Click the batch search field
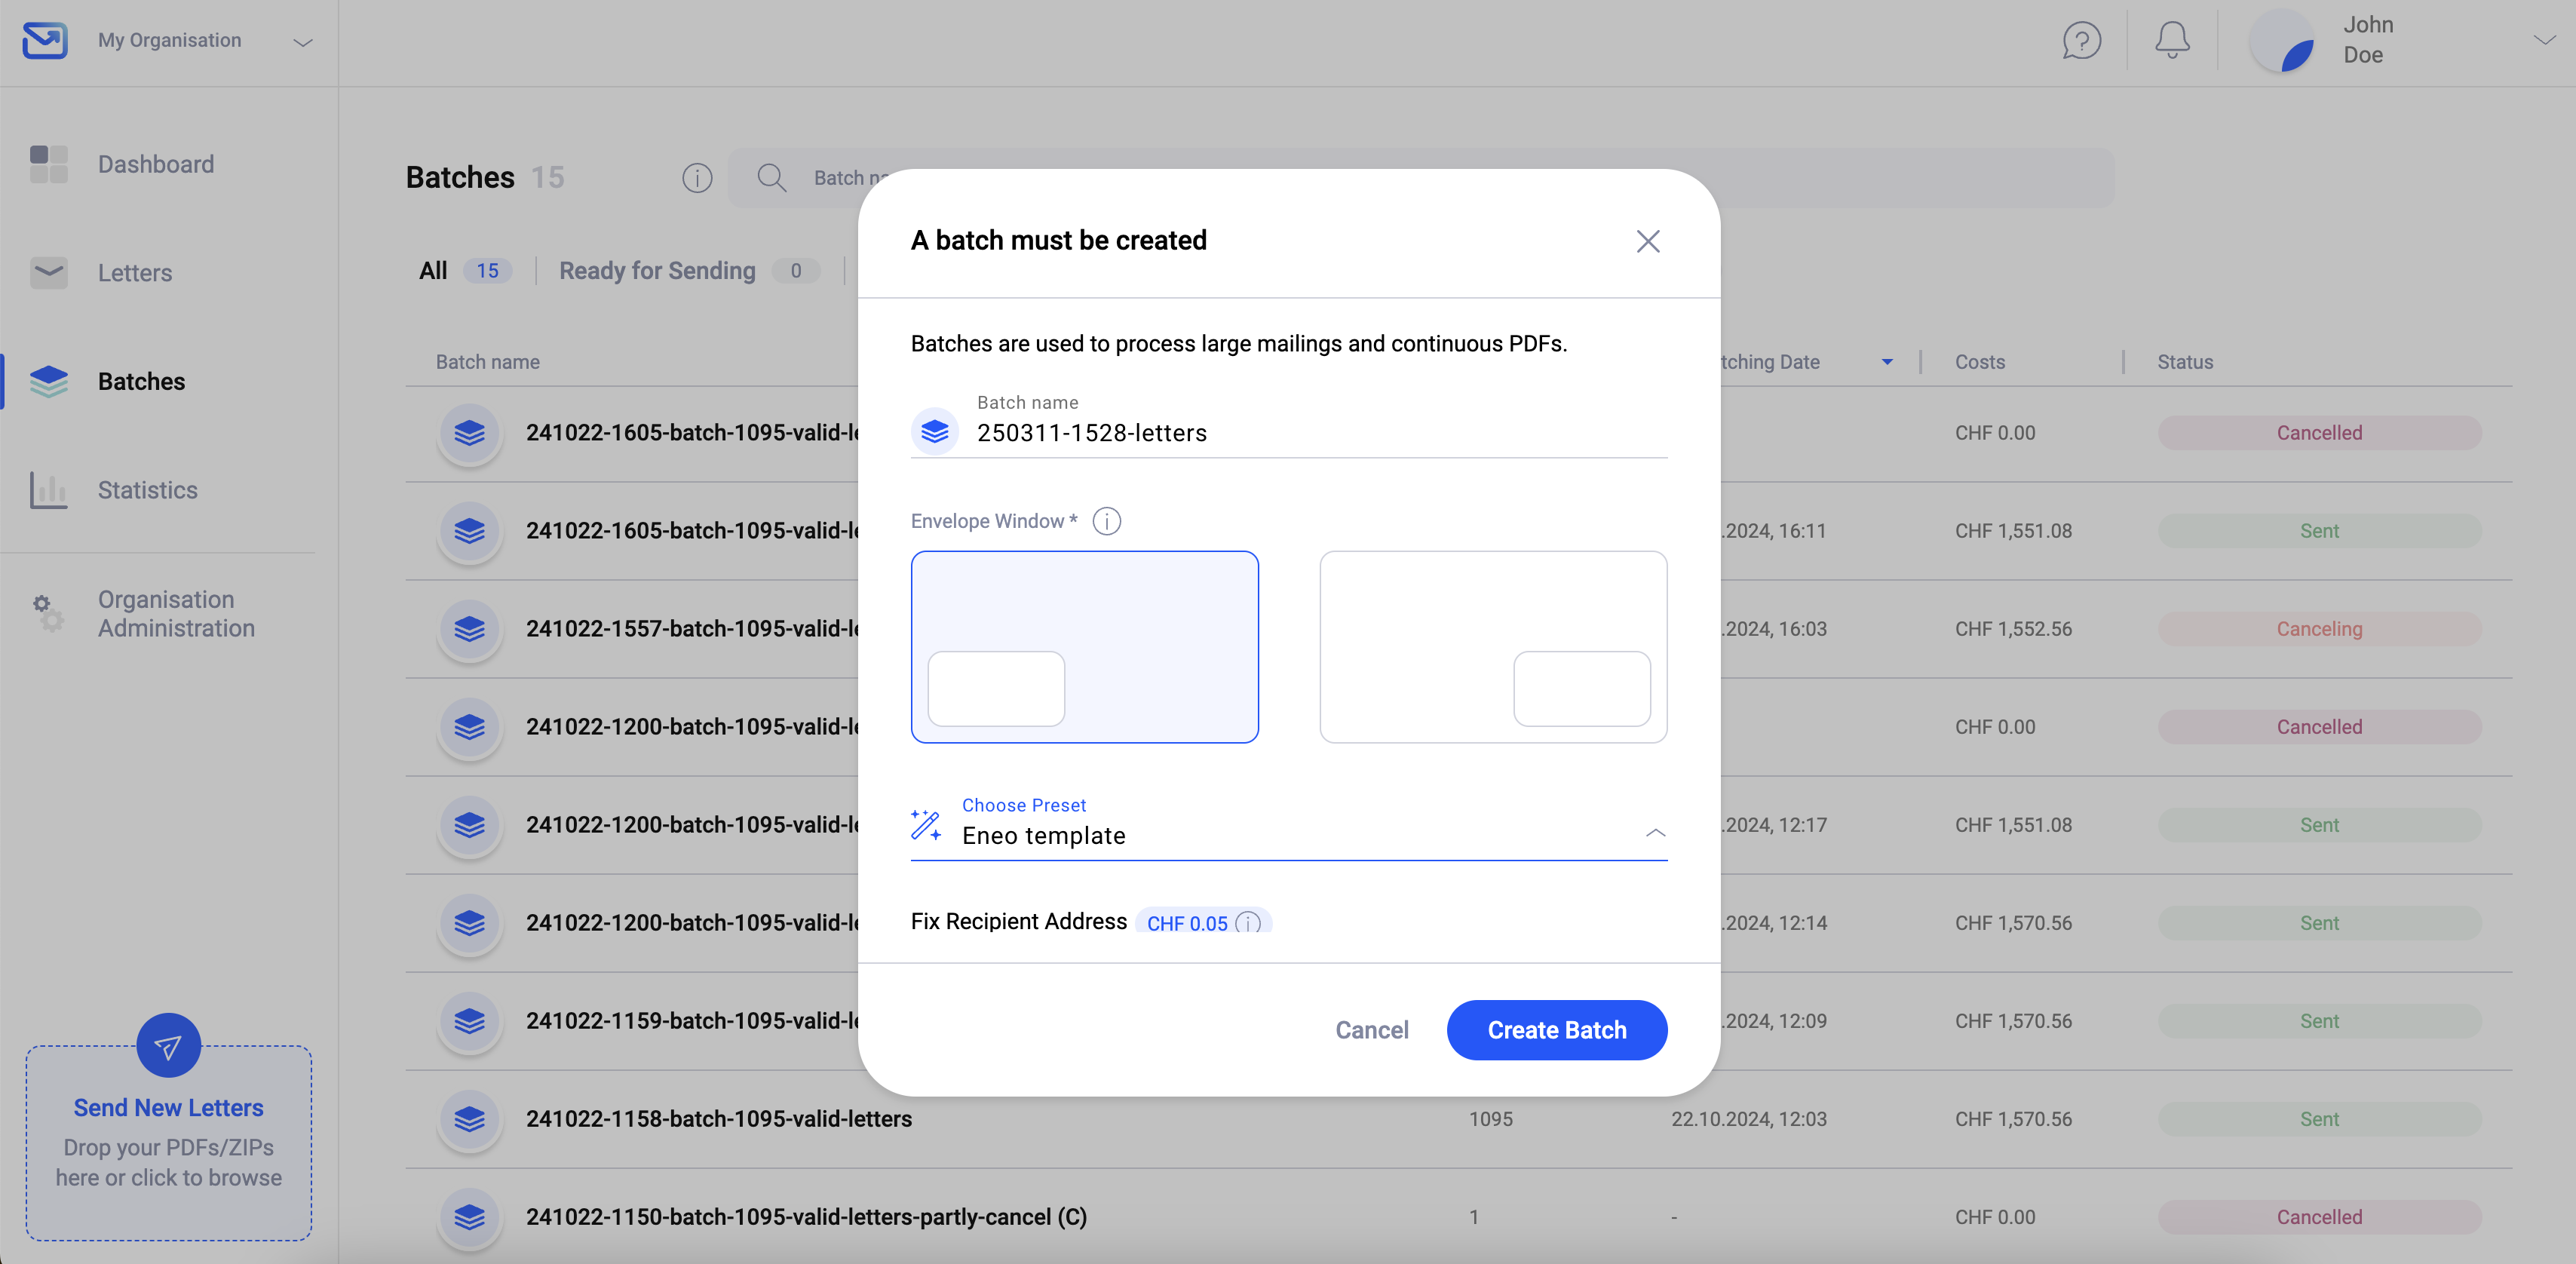This screenshot has width=2576, height=1264. 1421,178
